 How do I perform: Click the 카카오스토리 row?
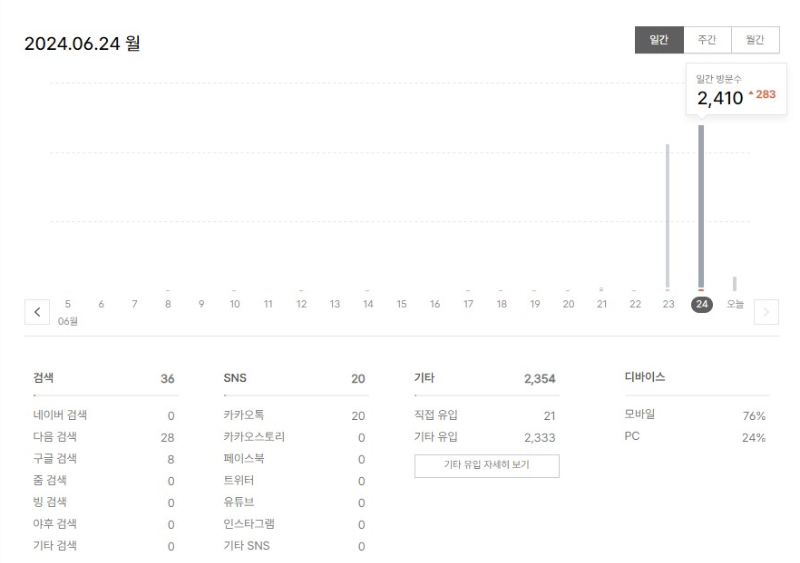[294, 437]
